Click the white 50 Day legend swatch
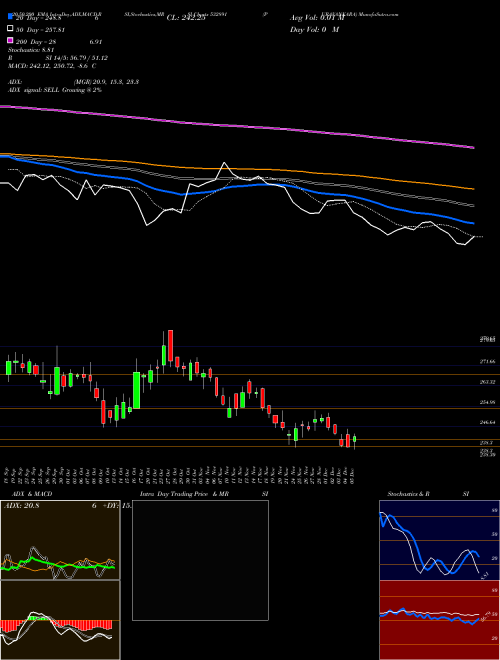This screenshot has height=660, width=500. (x=10, y=29)
